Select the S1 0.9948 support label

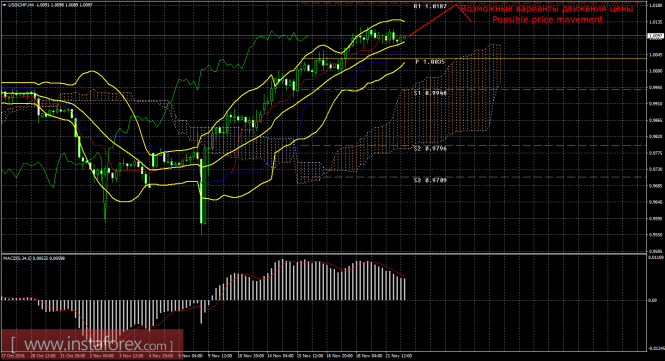click(x=430, y=92)
